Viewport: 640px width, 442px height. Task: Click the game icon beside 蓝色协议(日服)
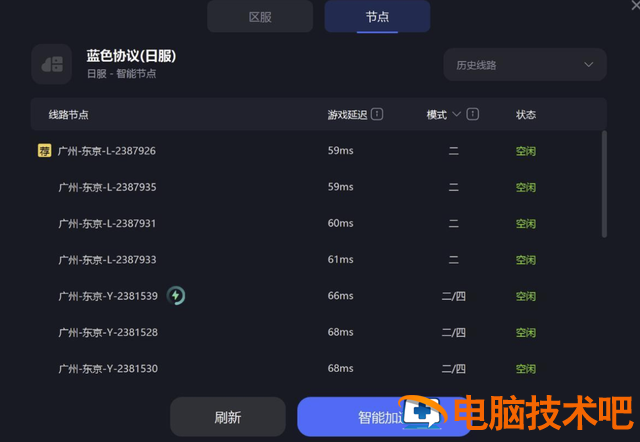point(52,64)
